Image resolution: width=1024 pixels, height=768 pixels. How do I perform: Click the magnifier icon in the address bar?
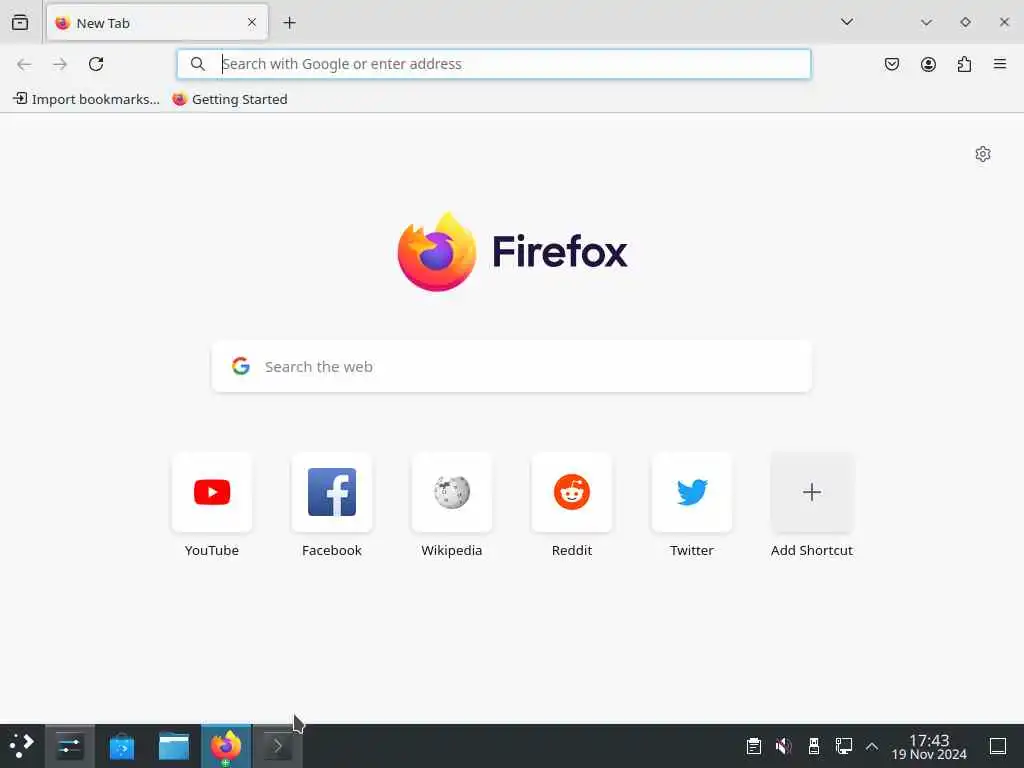197,64
